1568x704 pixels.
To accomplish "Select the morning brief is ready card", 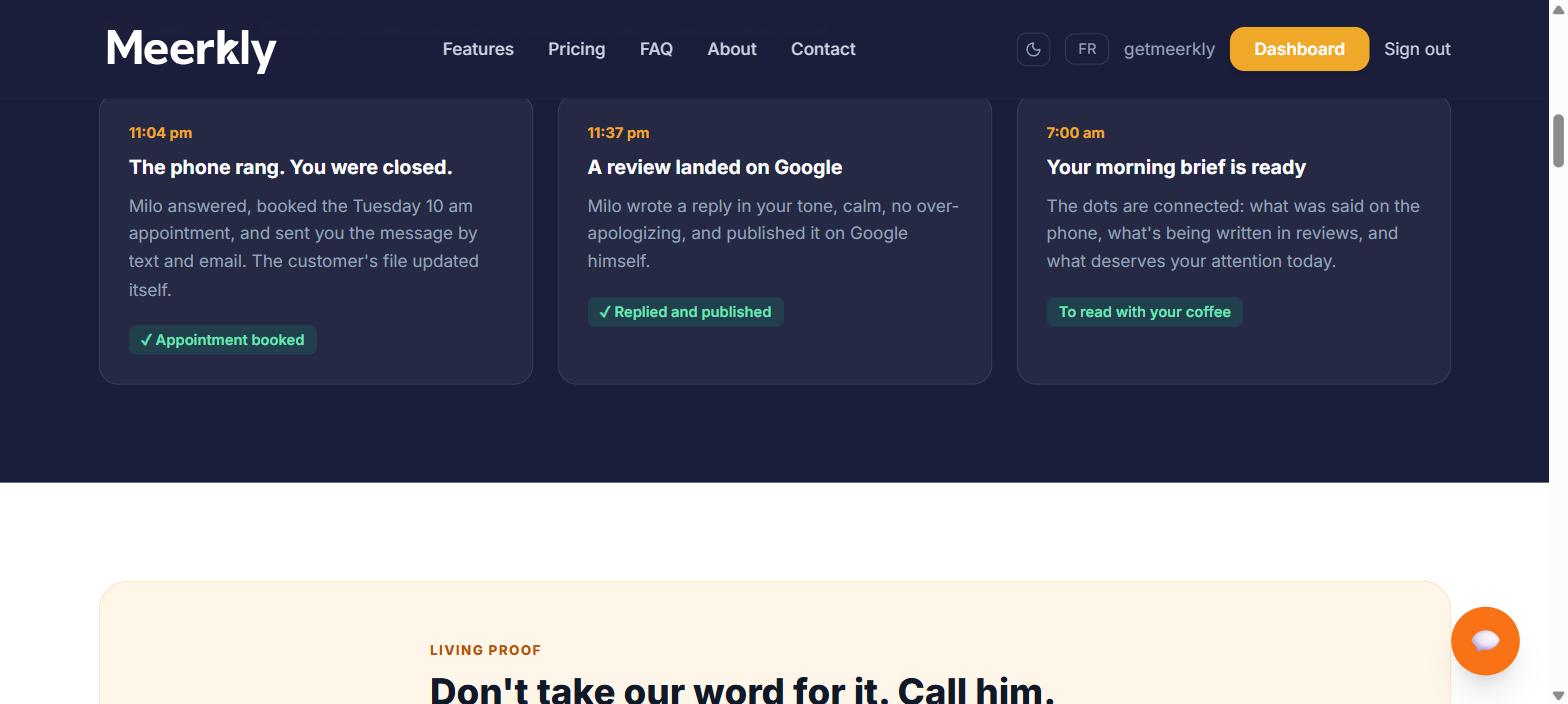I will 1233,240.
